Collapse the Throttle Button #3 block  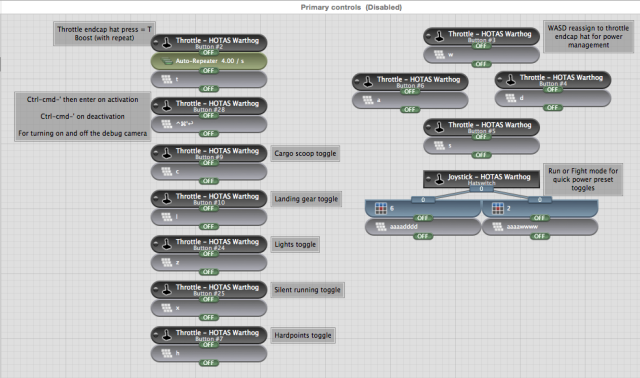tap(428, 36)
